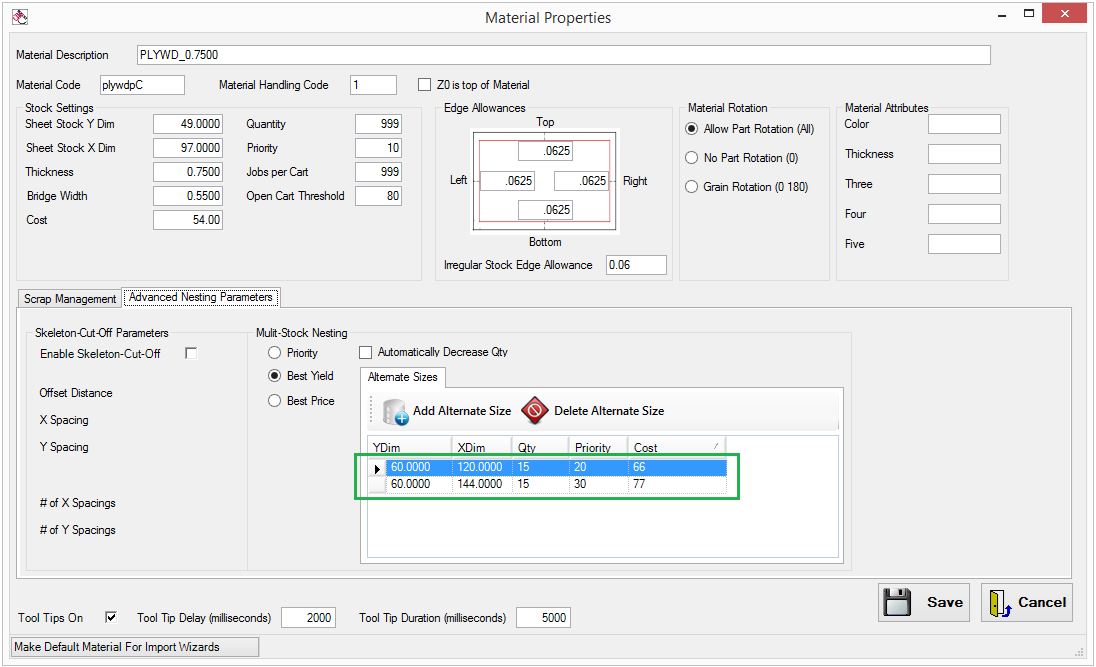Image resolution: width=1096 pixels, height=667 pixels.
Task: Click the YDim column header
Action: point(410,448)
